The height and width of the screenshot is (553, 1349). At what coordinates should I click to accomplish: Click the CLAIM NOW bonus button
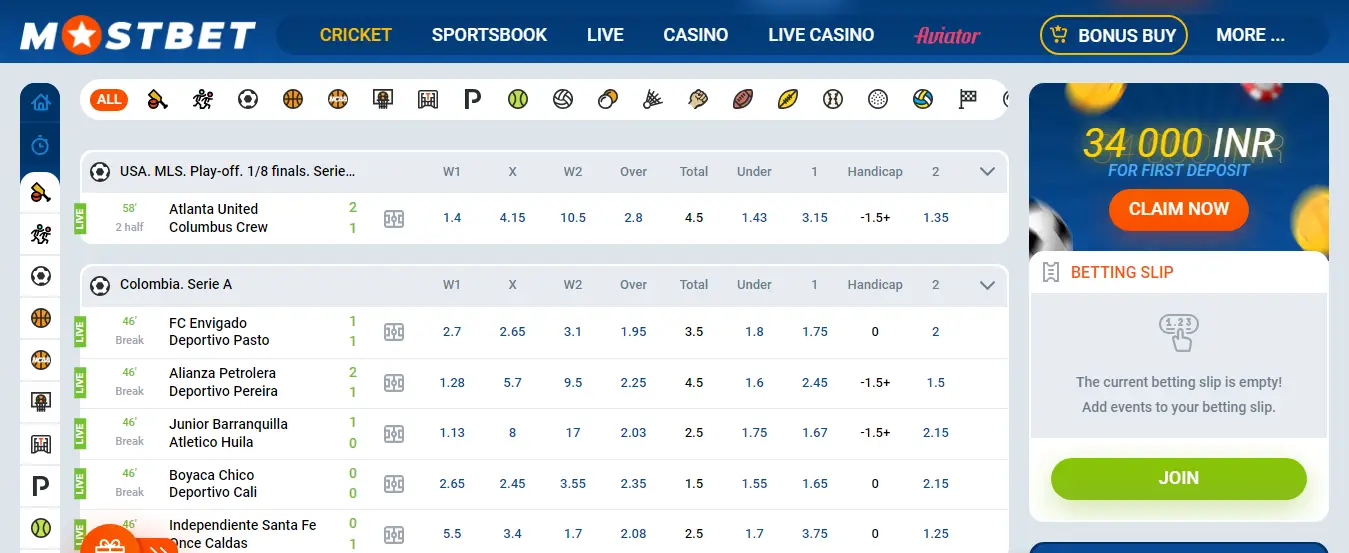(1178, 209)
